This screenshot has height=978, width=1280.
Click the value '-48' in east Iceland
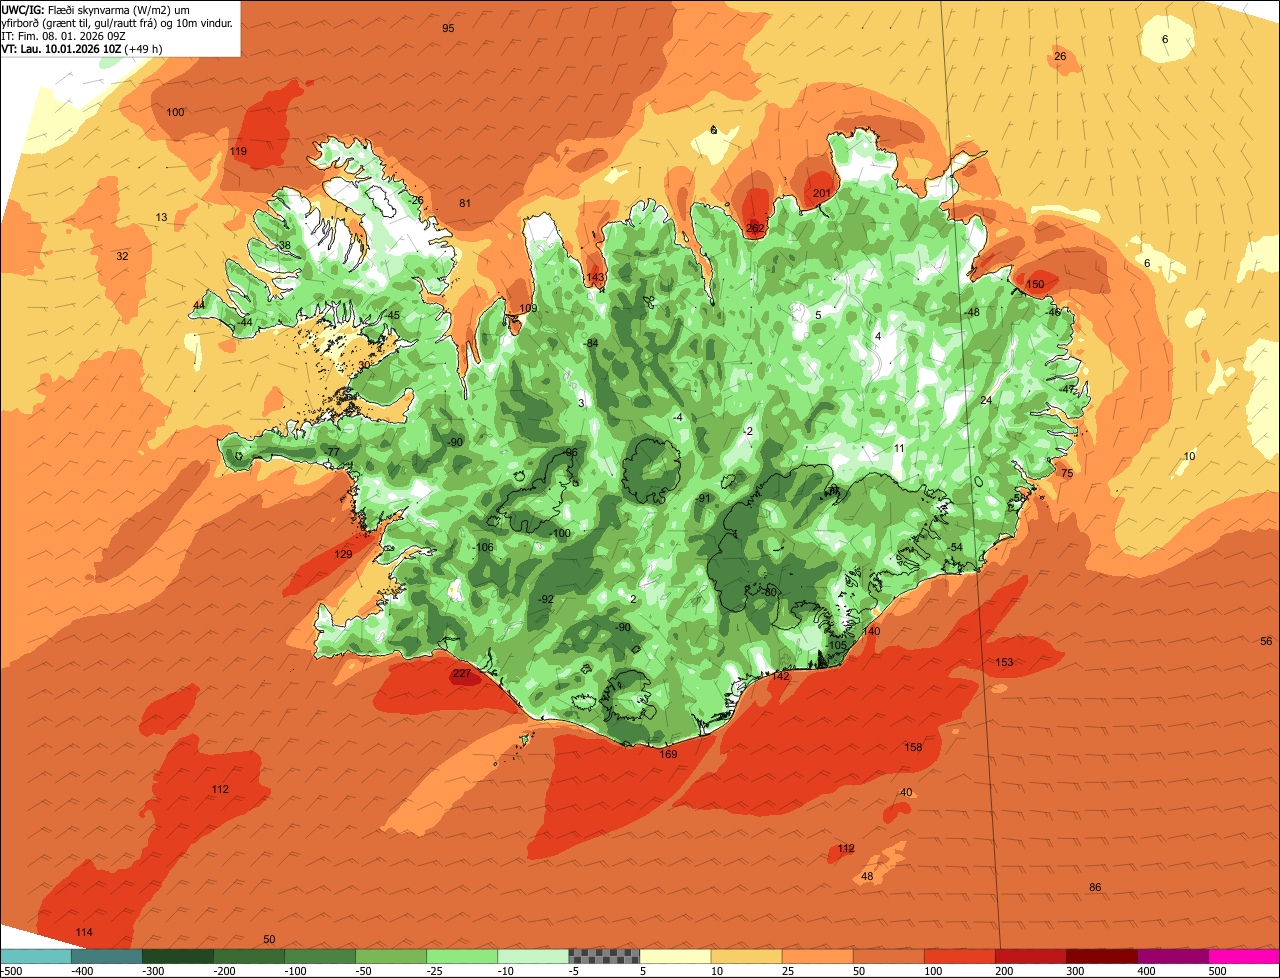click(971, 312)
